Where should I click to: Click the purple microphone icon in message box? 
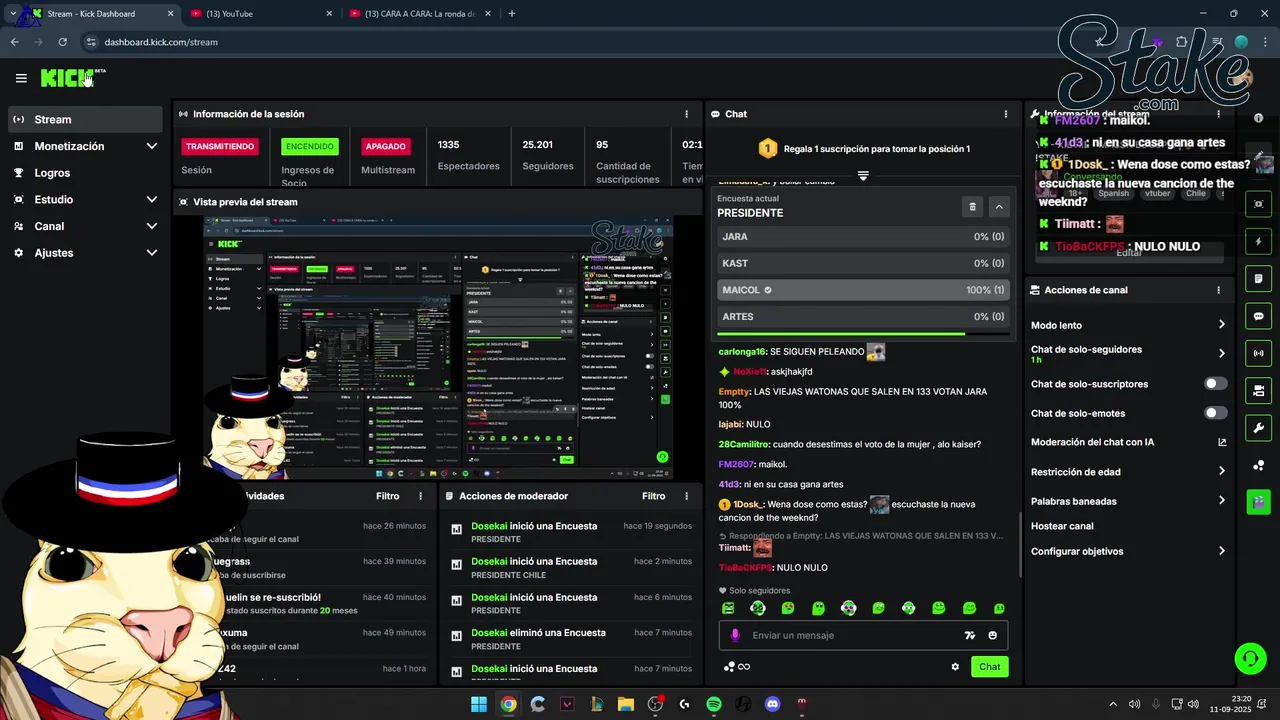point(735,635)
